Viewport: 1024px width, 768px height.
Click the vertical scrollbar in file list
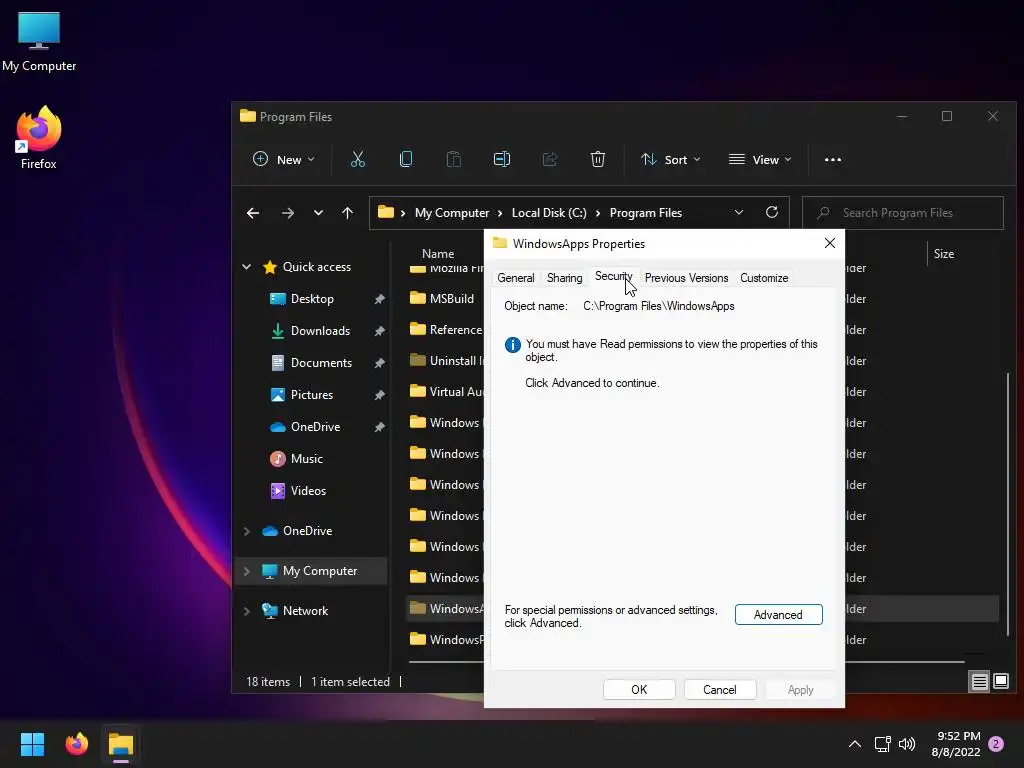coord(1008,503)
